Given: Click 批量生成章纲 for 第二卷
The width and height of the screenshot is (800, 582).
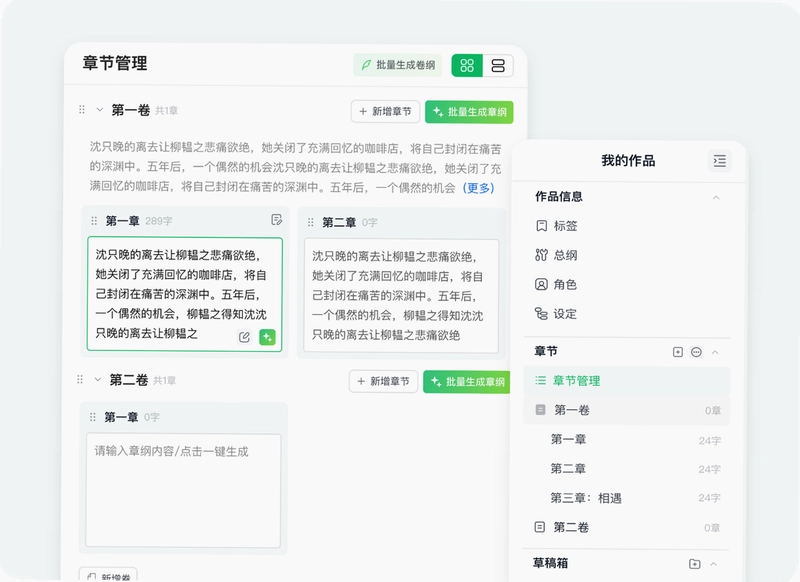Looking at the screenshot, I should pos(467,382).
